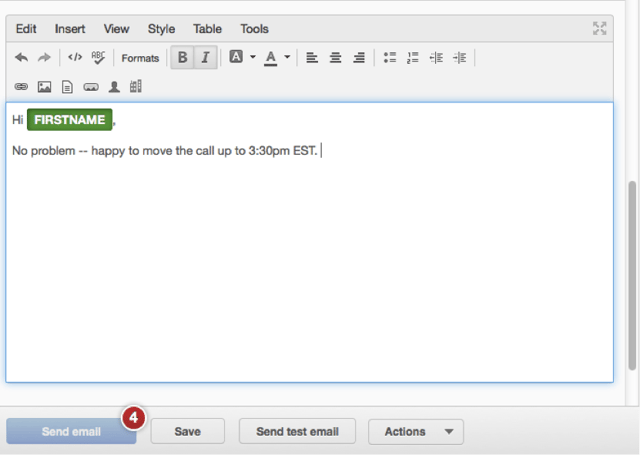Click the company building token icon
The height and width of the screenshot is (455, 640).
136,86
